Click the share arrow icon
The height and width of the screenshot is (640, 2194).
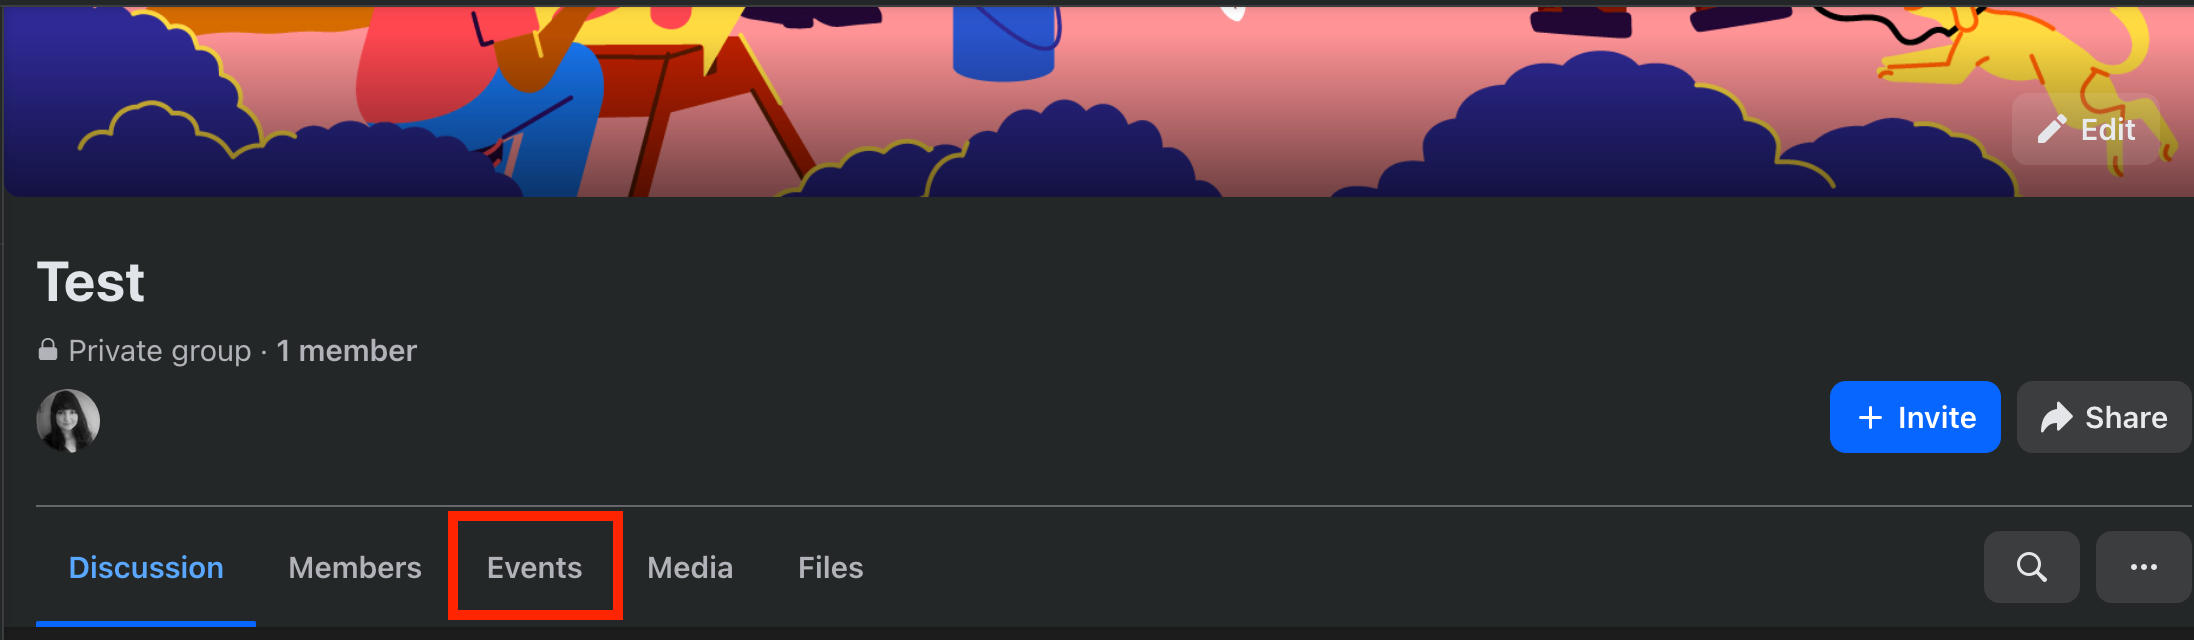2056,417
